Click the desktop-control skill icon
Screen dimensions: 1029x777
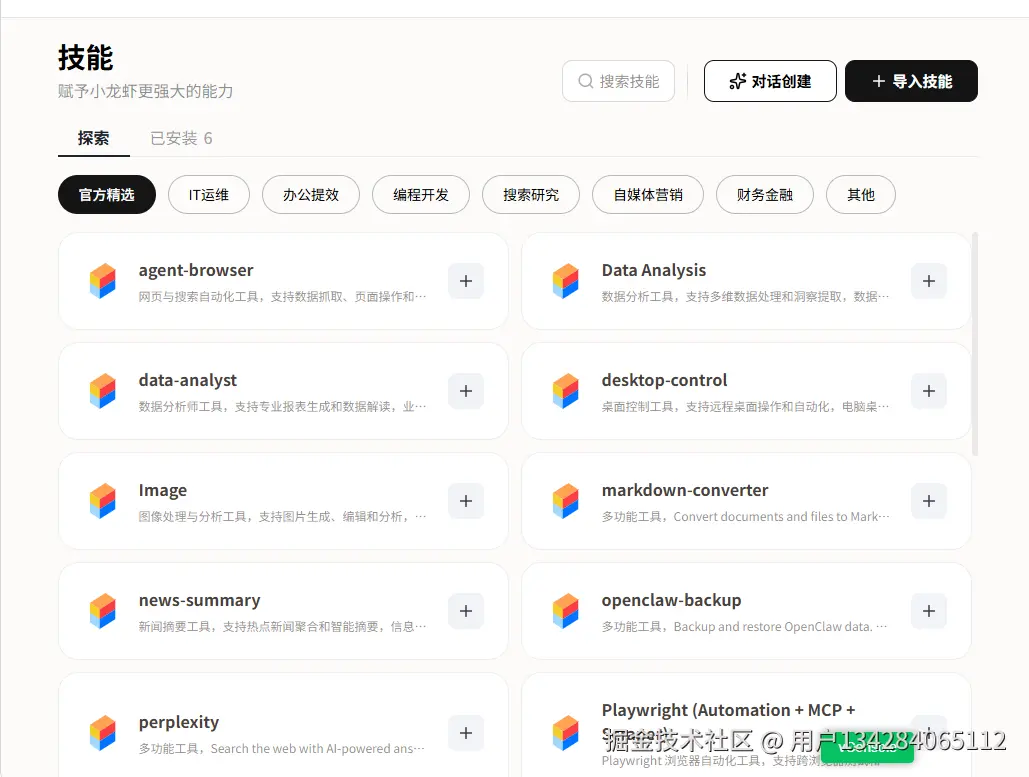(566, 391)
